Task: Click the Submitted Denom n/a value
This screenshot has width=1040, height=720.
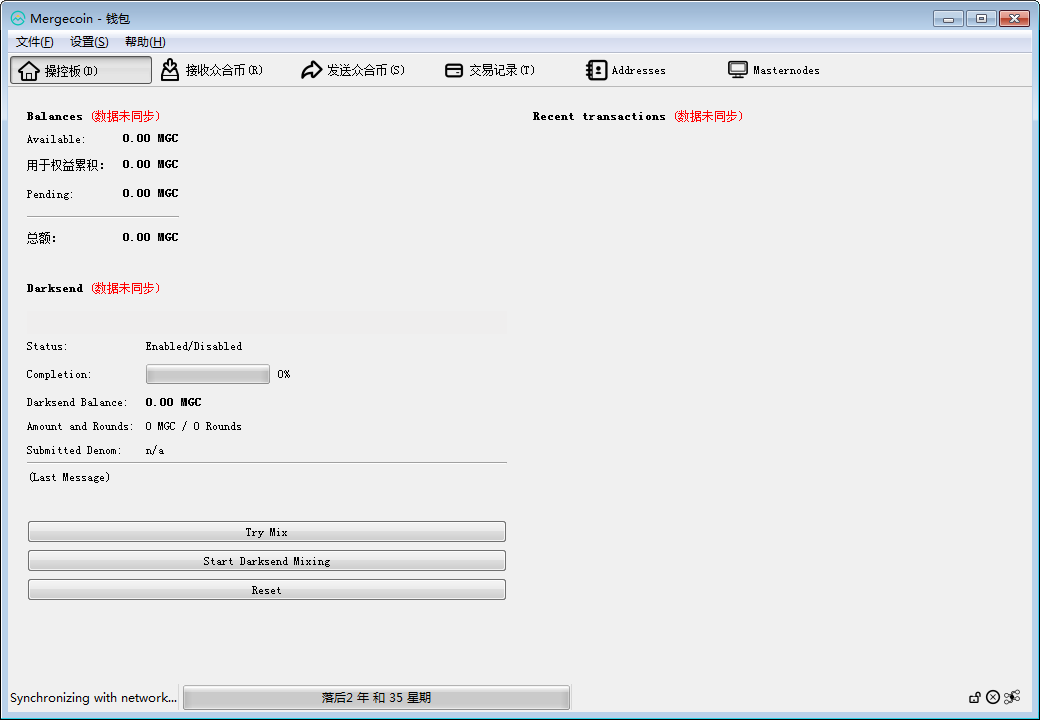Action: click(155, 450)
